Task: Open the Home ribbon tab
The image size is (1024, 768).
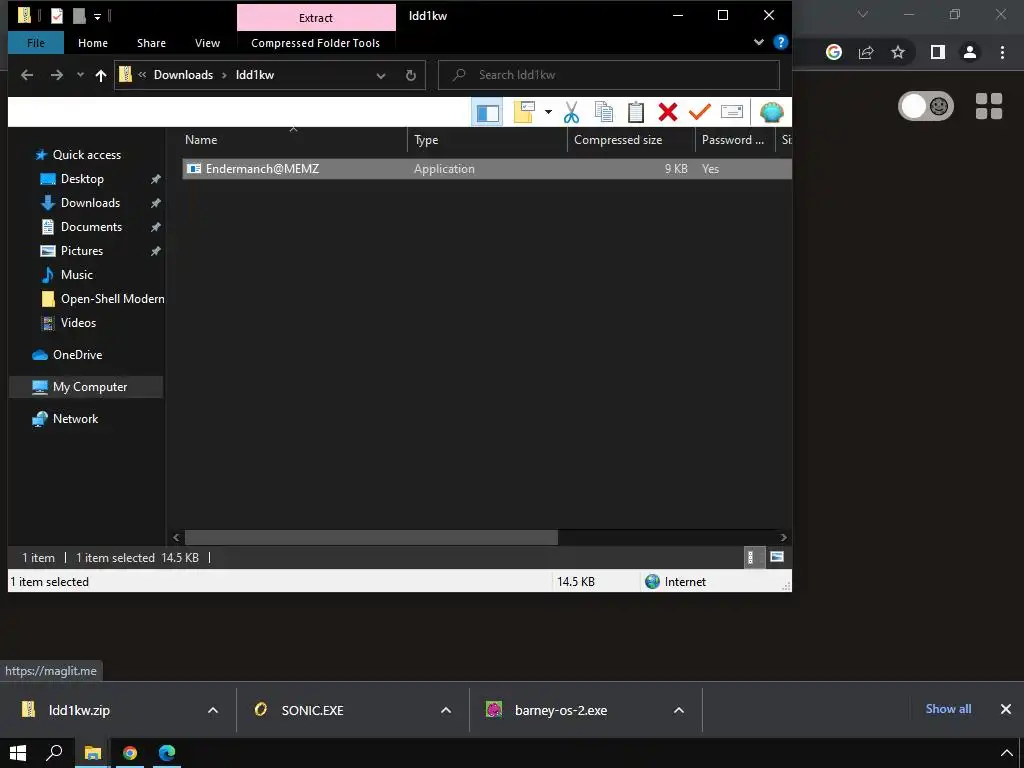Action: coord(93,43)
